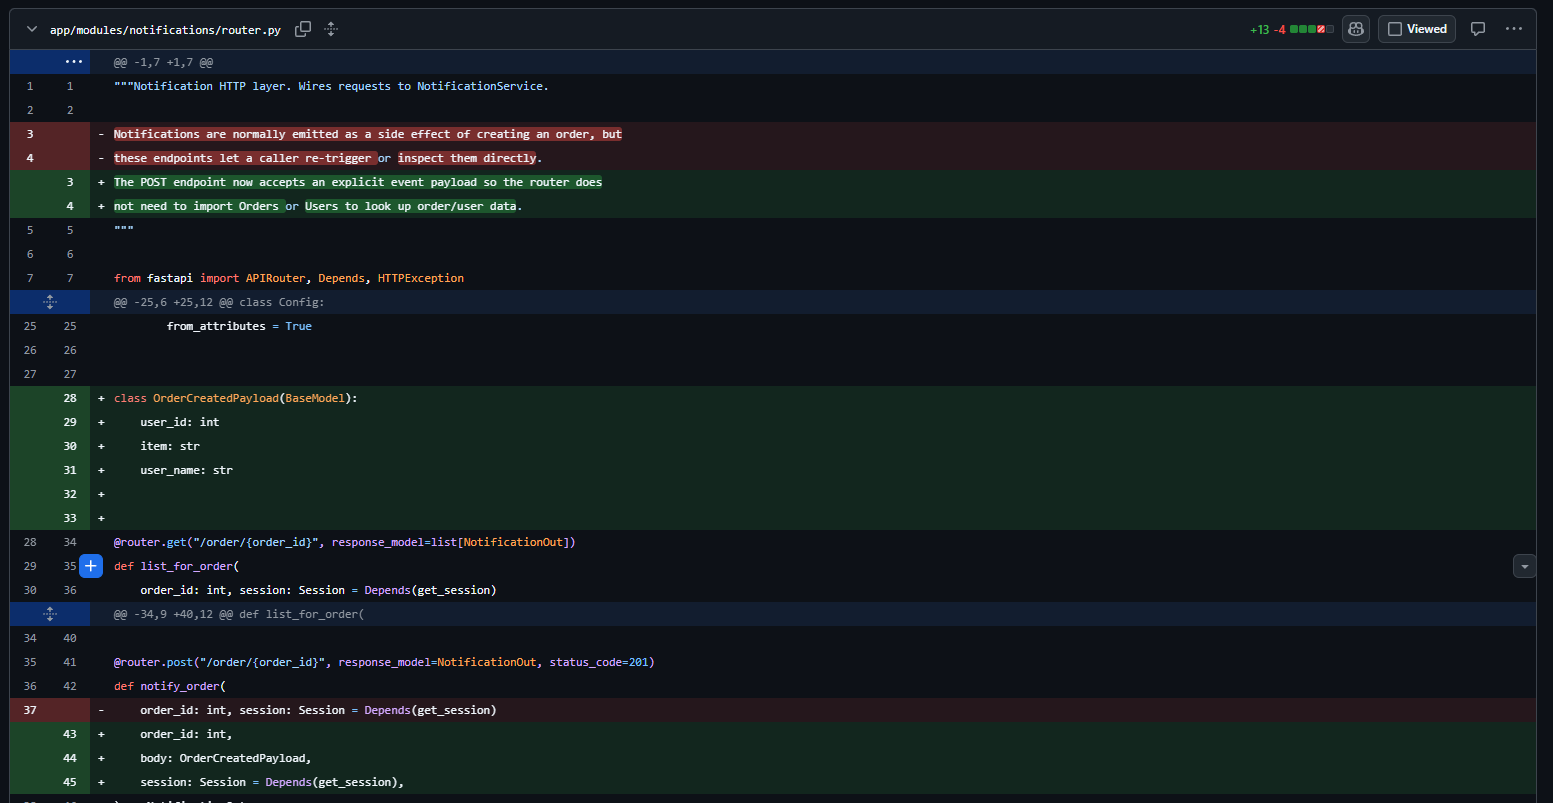
Task: Add a comment on line 35 with plus button
Action: click(x=90, y=566)
